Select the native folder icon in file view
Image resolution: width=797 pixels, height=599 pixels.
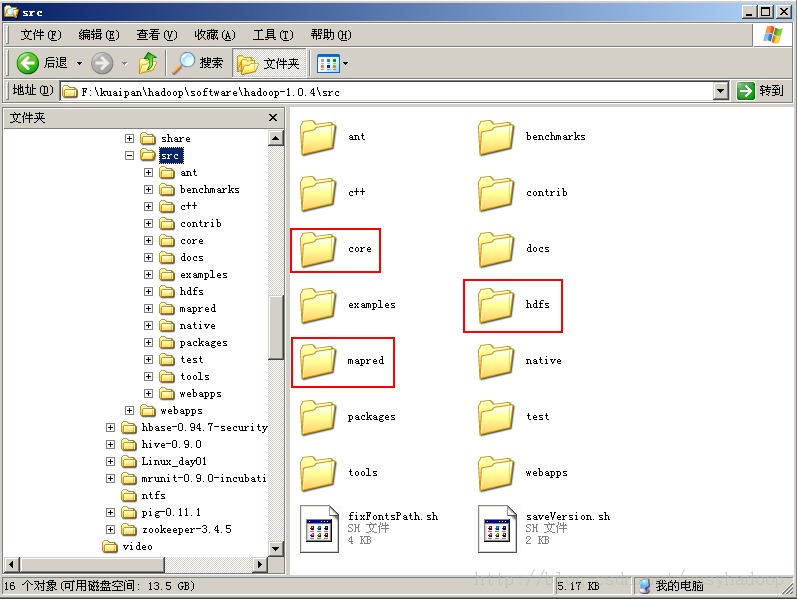[x=496, y=361]
